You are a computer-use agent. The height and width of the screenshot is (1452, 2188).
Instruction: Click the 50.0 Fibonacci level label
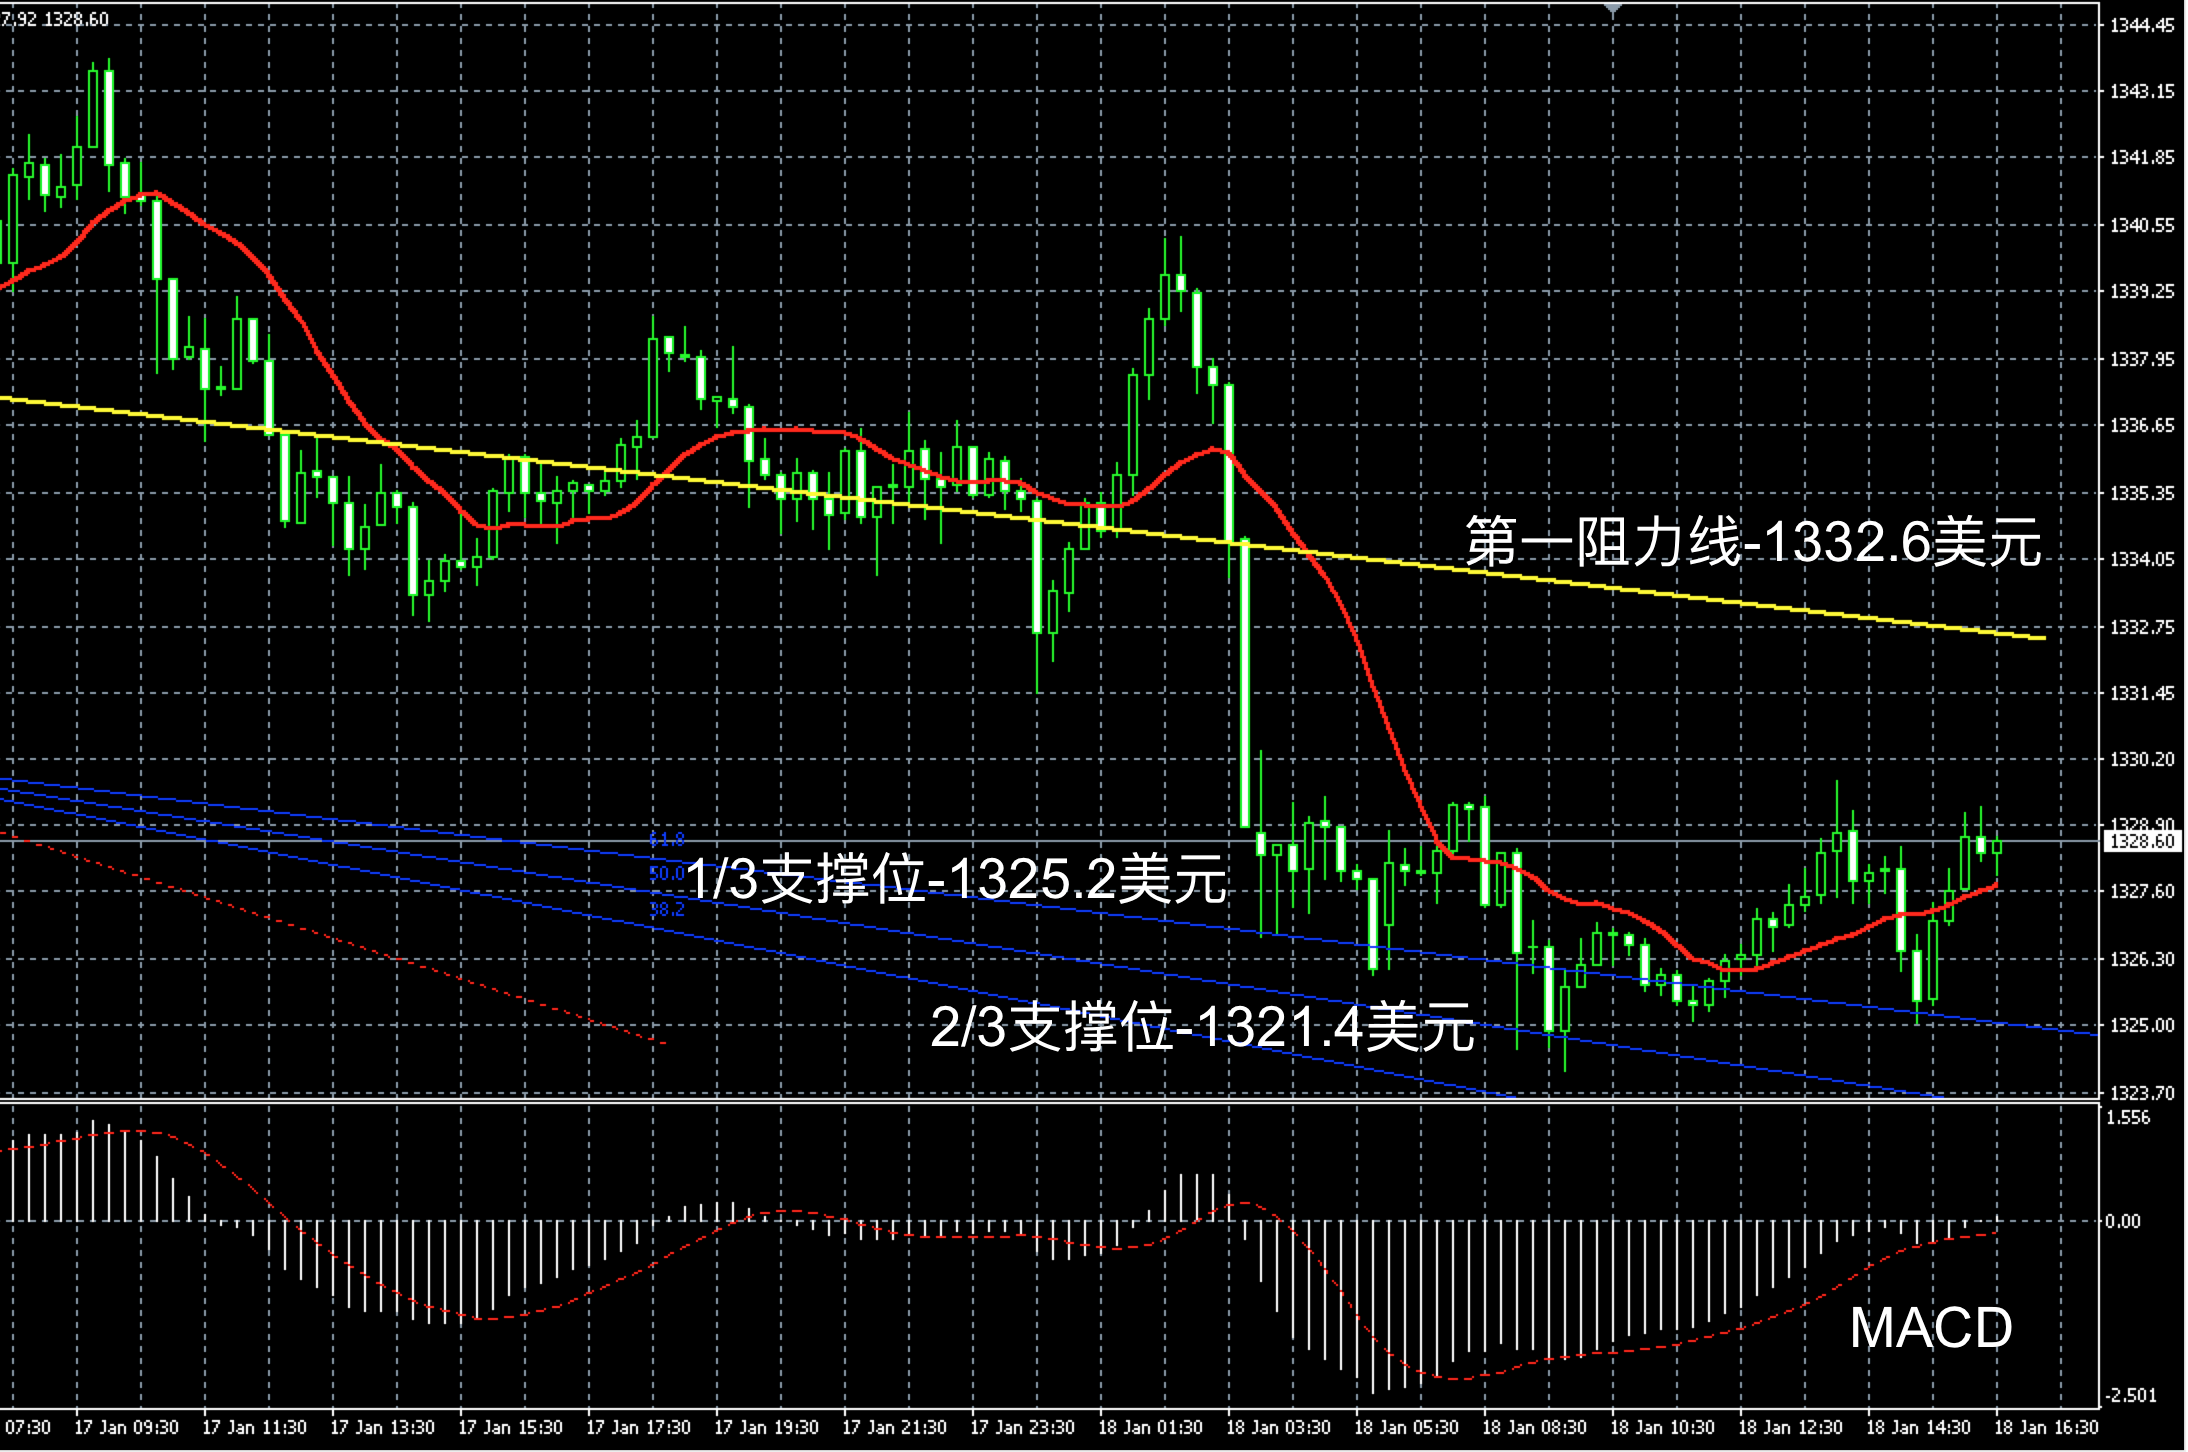[667, 874]
